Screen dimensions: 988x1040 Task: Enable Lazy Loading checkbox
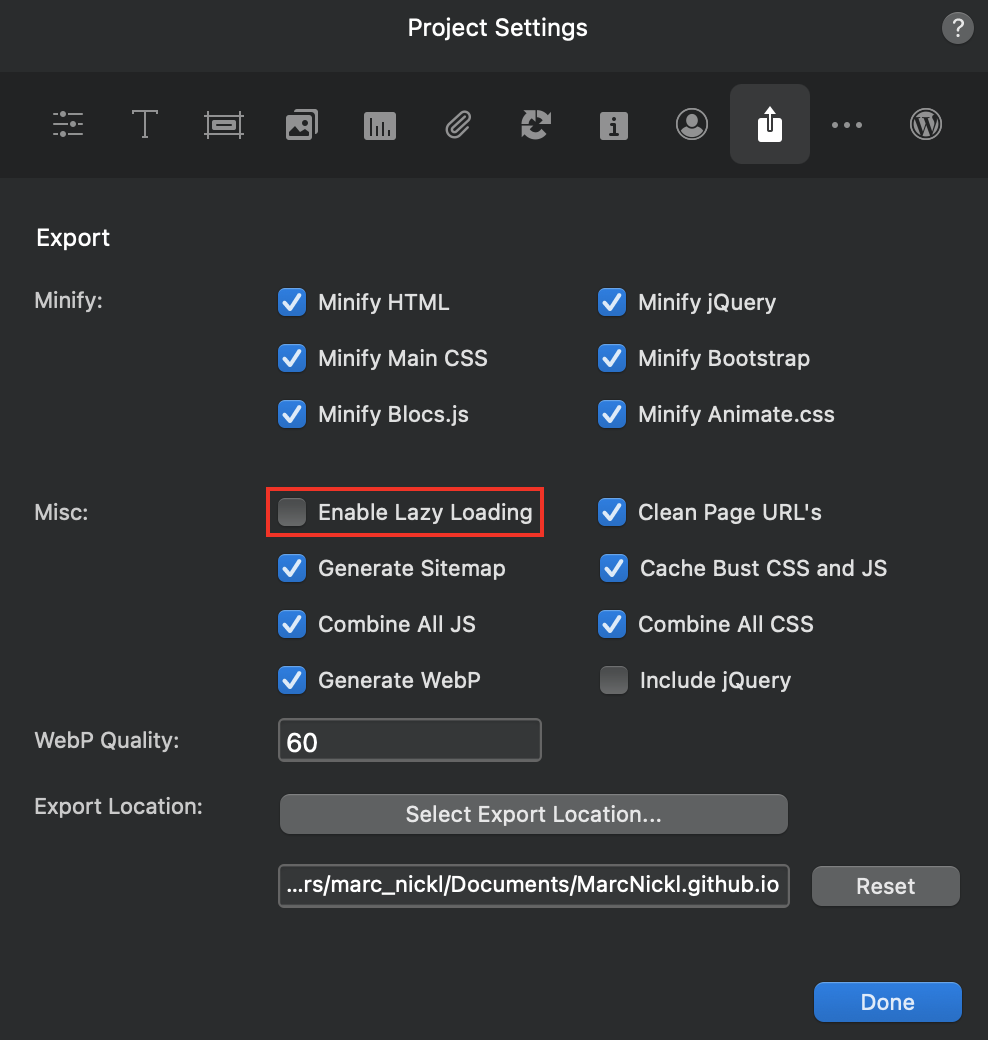[292, 512]
